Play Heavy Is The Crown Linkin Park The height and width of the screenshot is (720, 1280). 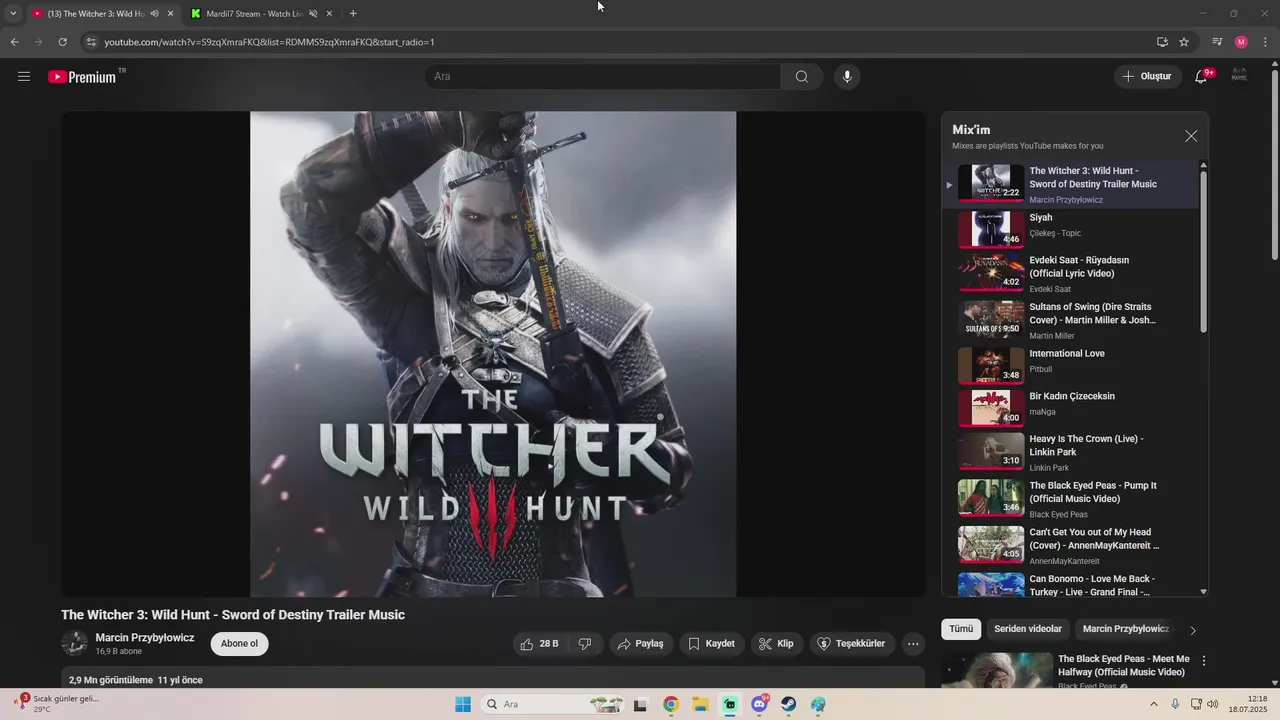[1070, 452]
